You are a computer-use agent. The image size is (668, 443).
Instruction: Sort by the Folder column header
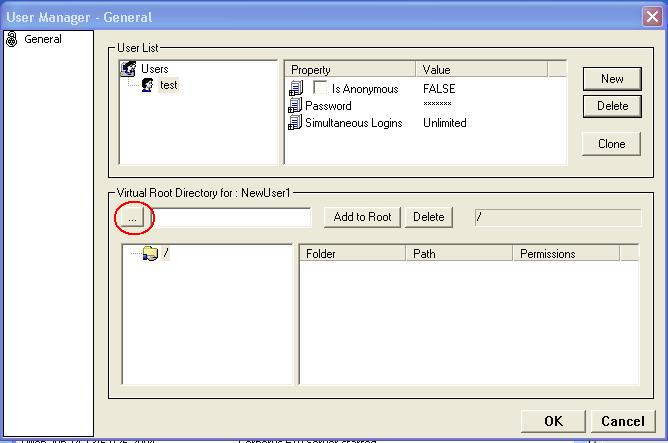[x=353, y=254]
